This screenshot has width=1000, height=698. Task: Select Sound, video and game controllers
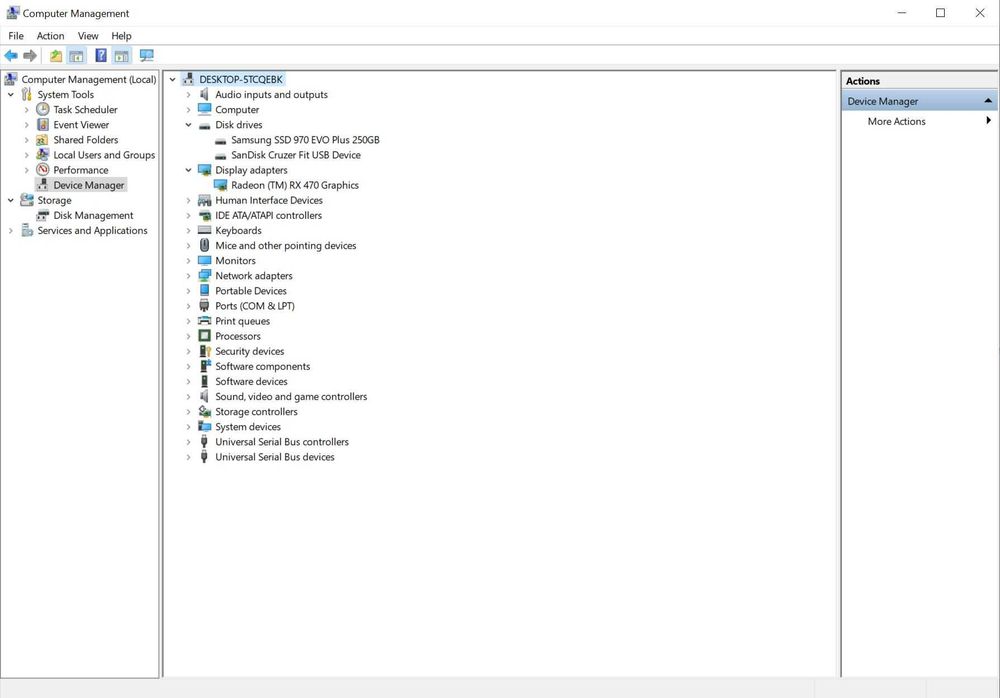(291, 397)
